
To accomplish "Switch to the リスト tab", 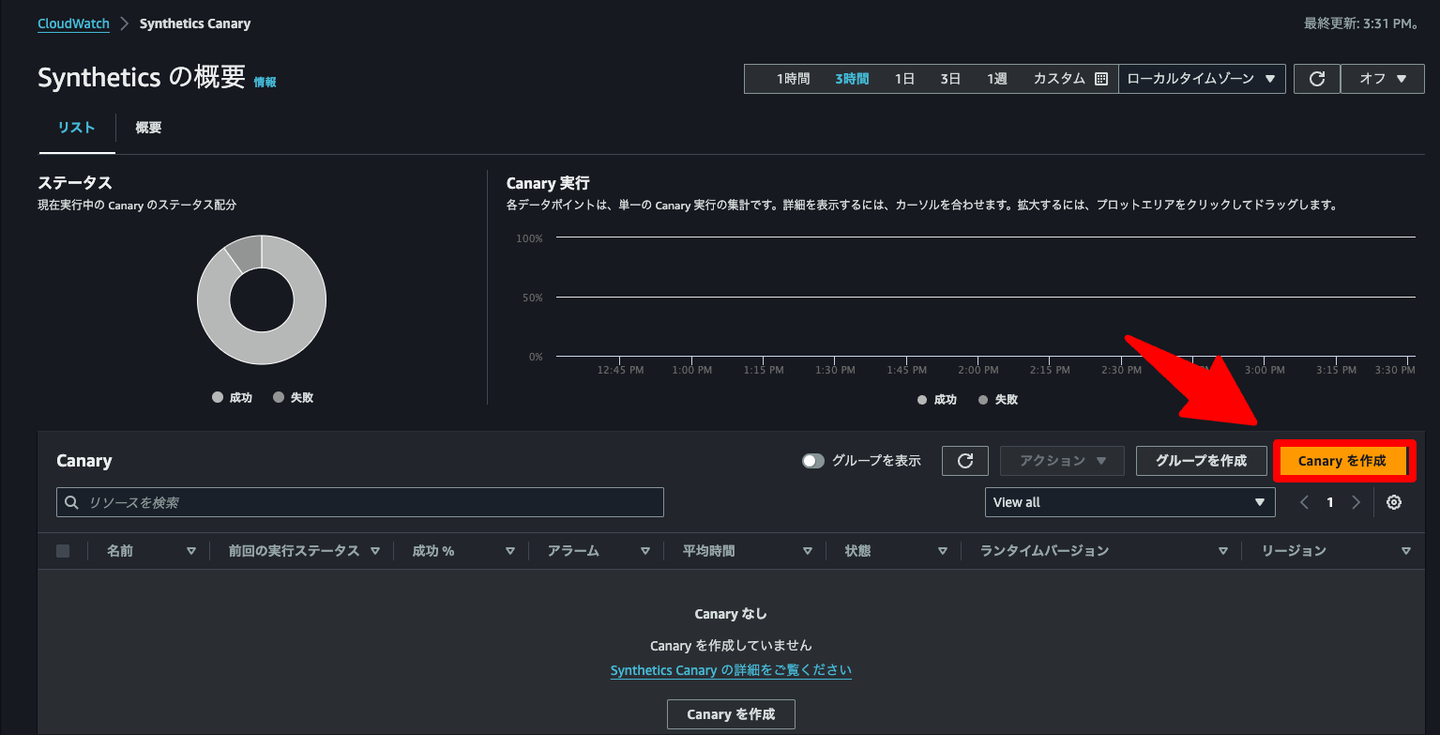I will pos(77,128).
